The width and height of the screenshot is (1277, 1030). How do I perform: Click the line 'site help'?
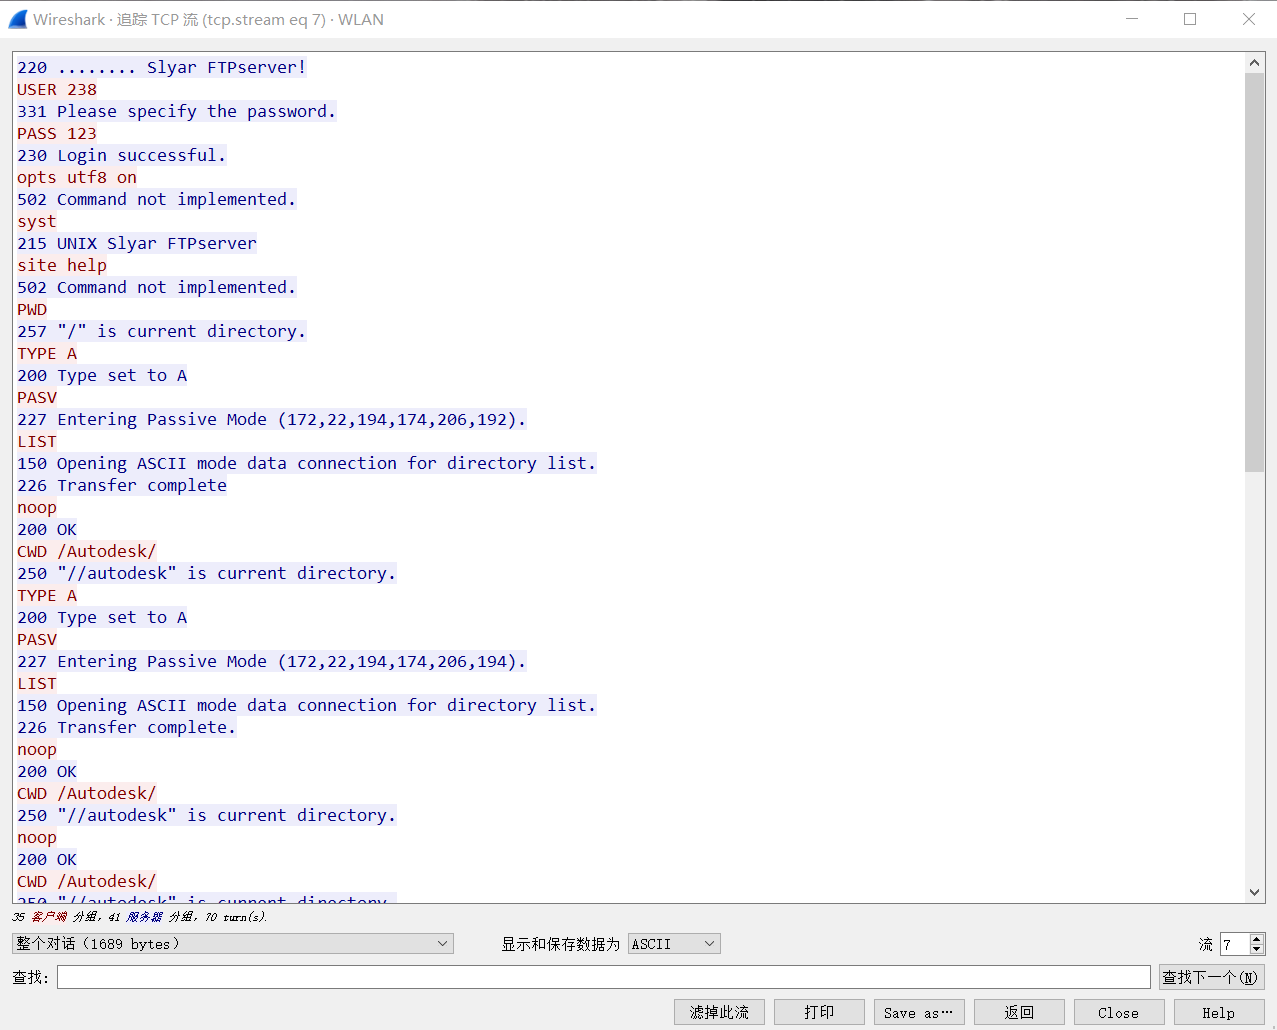62,265
